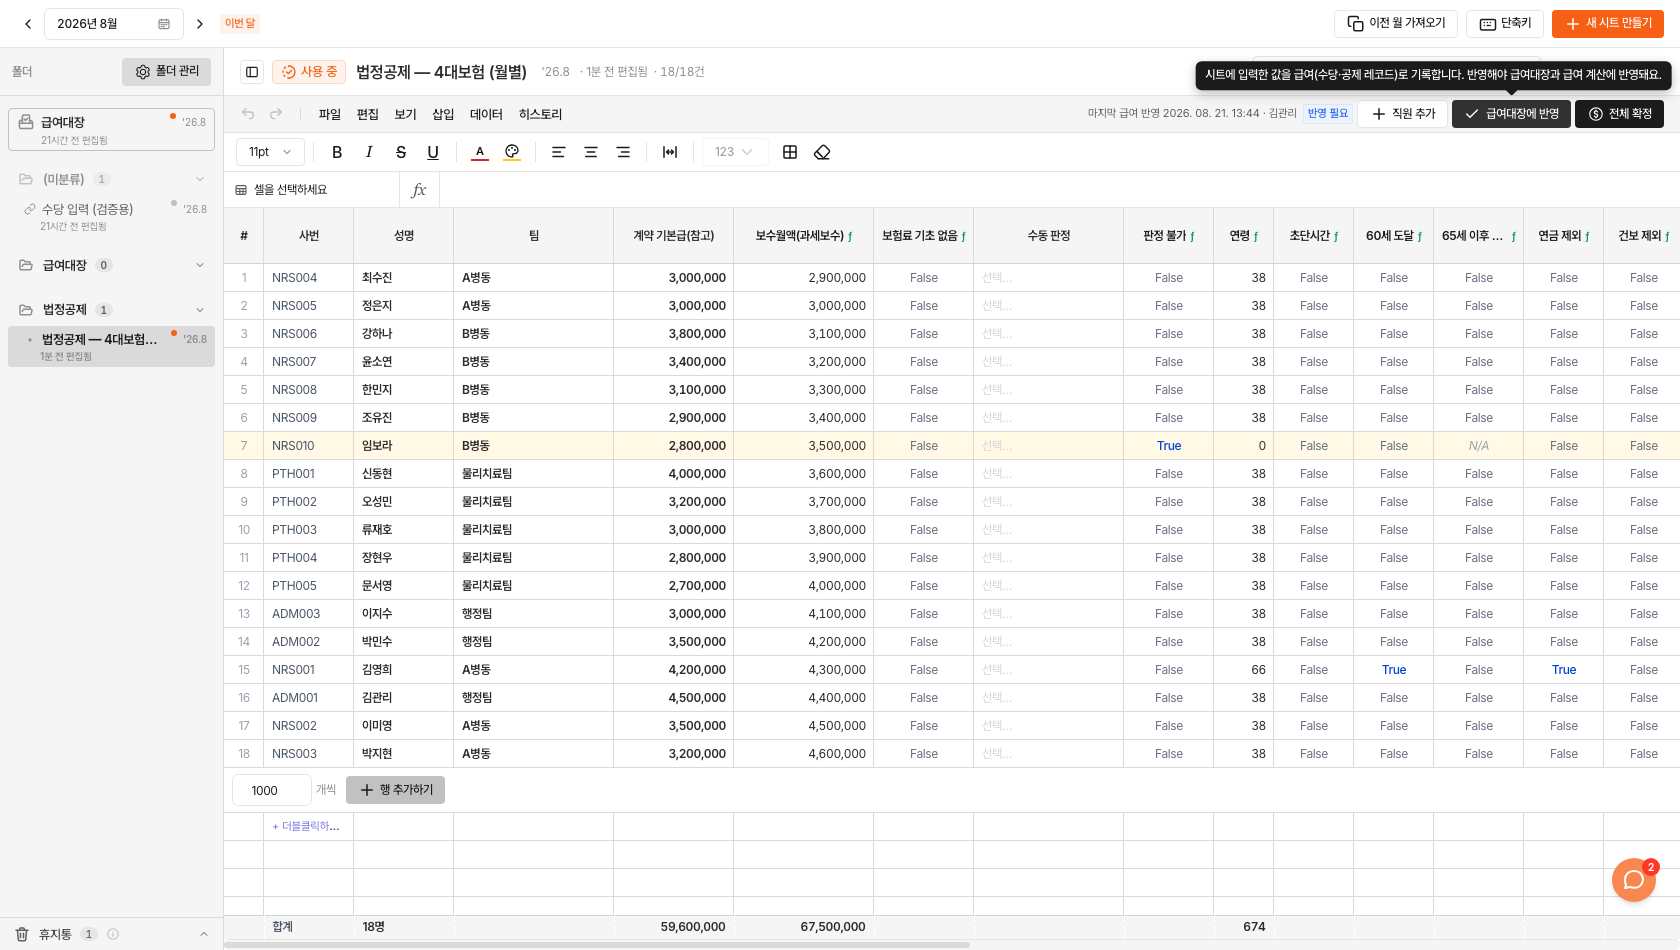Apply strikethrough formatting
The width and height of the screenshot is (1680, 950).
[401, 152]
